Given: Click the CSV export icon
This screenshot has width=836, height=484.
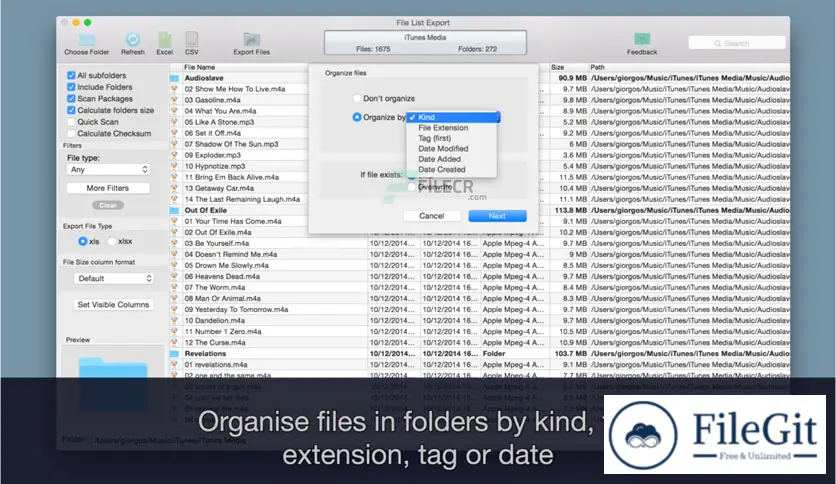Looking at the screenshot, I should [x=191, y=39].
